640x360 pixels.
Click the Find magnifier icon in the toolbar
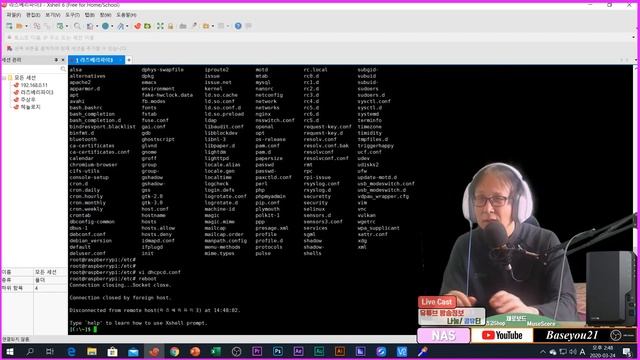(x=77, y=26)
